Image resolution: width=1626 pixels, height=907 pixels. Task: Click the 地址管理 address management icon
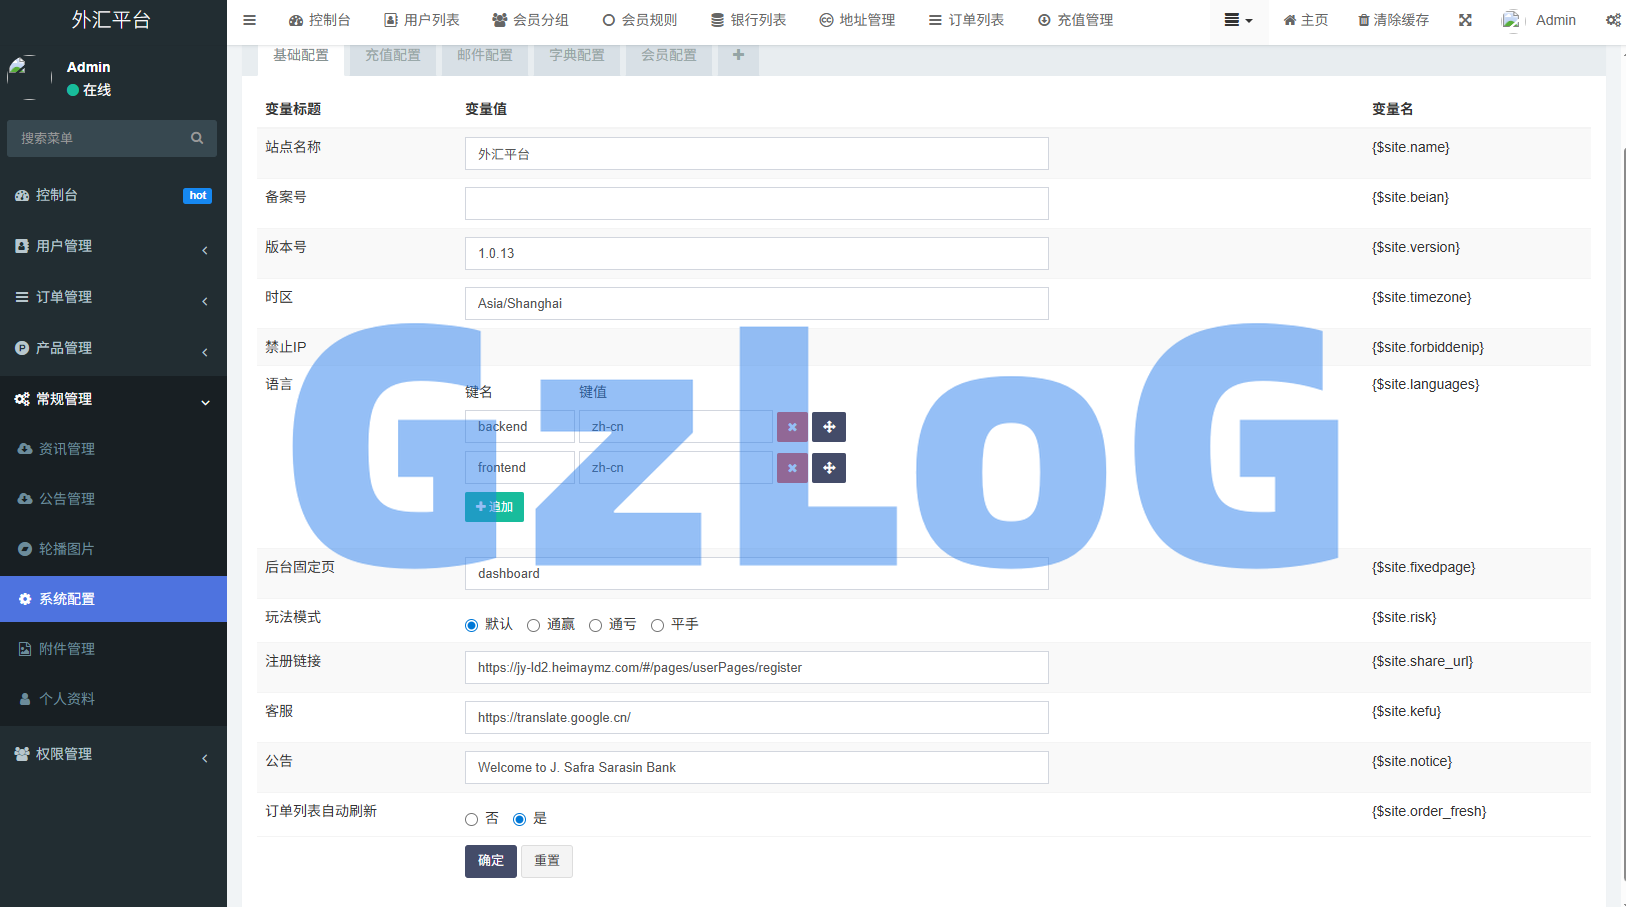coord(857,19)
